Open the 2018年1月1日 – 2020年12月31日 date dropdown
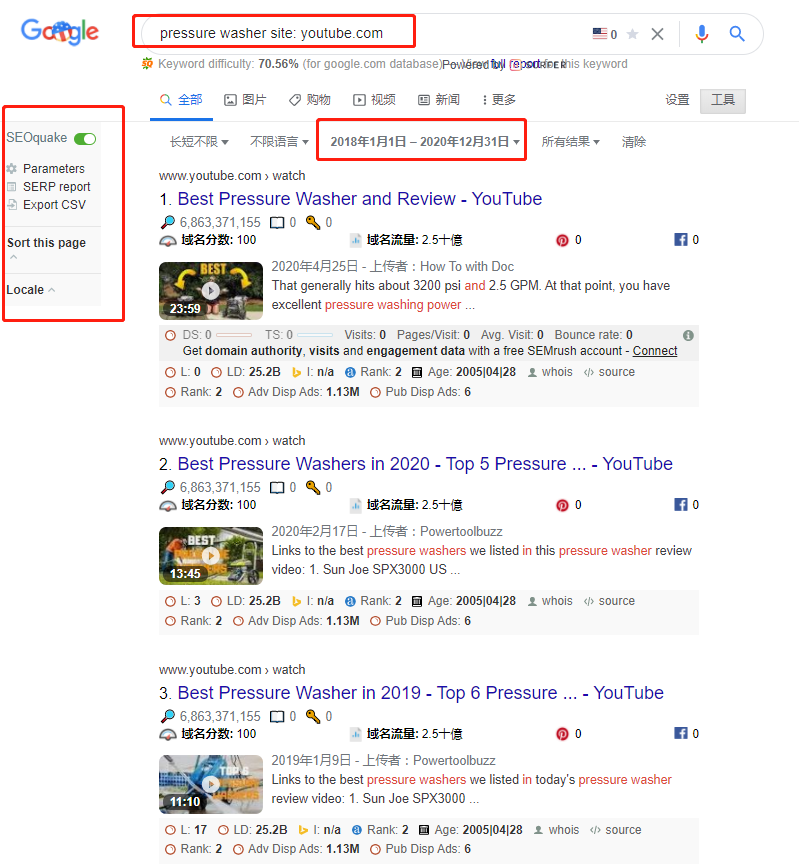799x864 pixels. 425,142
